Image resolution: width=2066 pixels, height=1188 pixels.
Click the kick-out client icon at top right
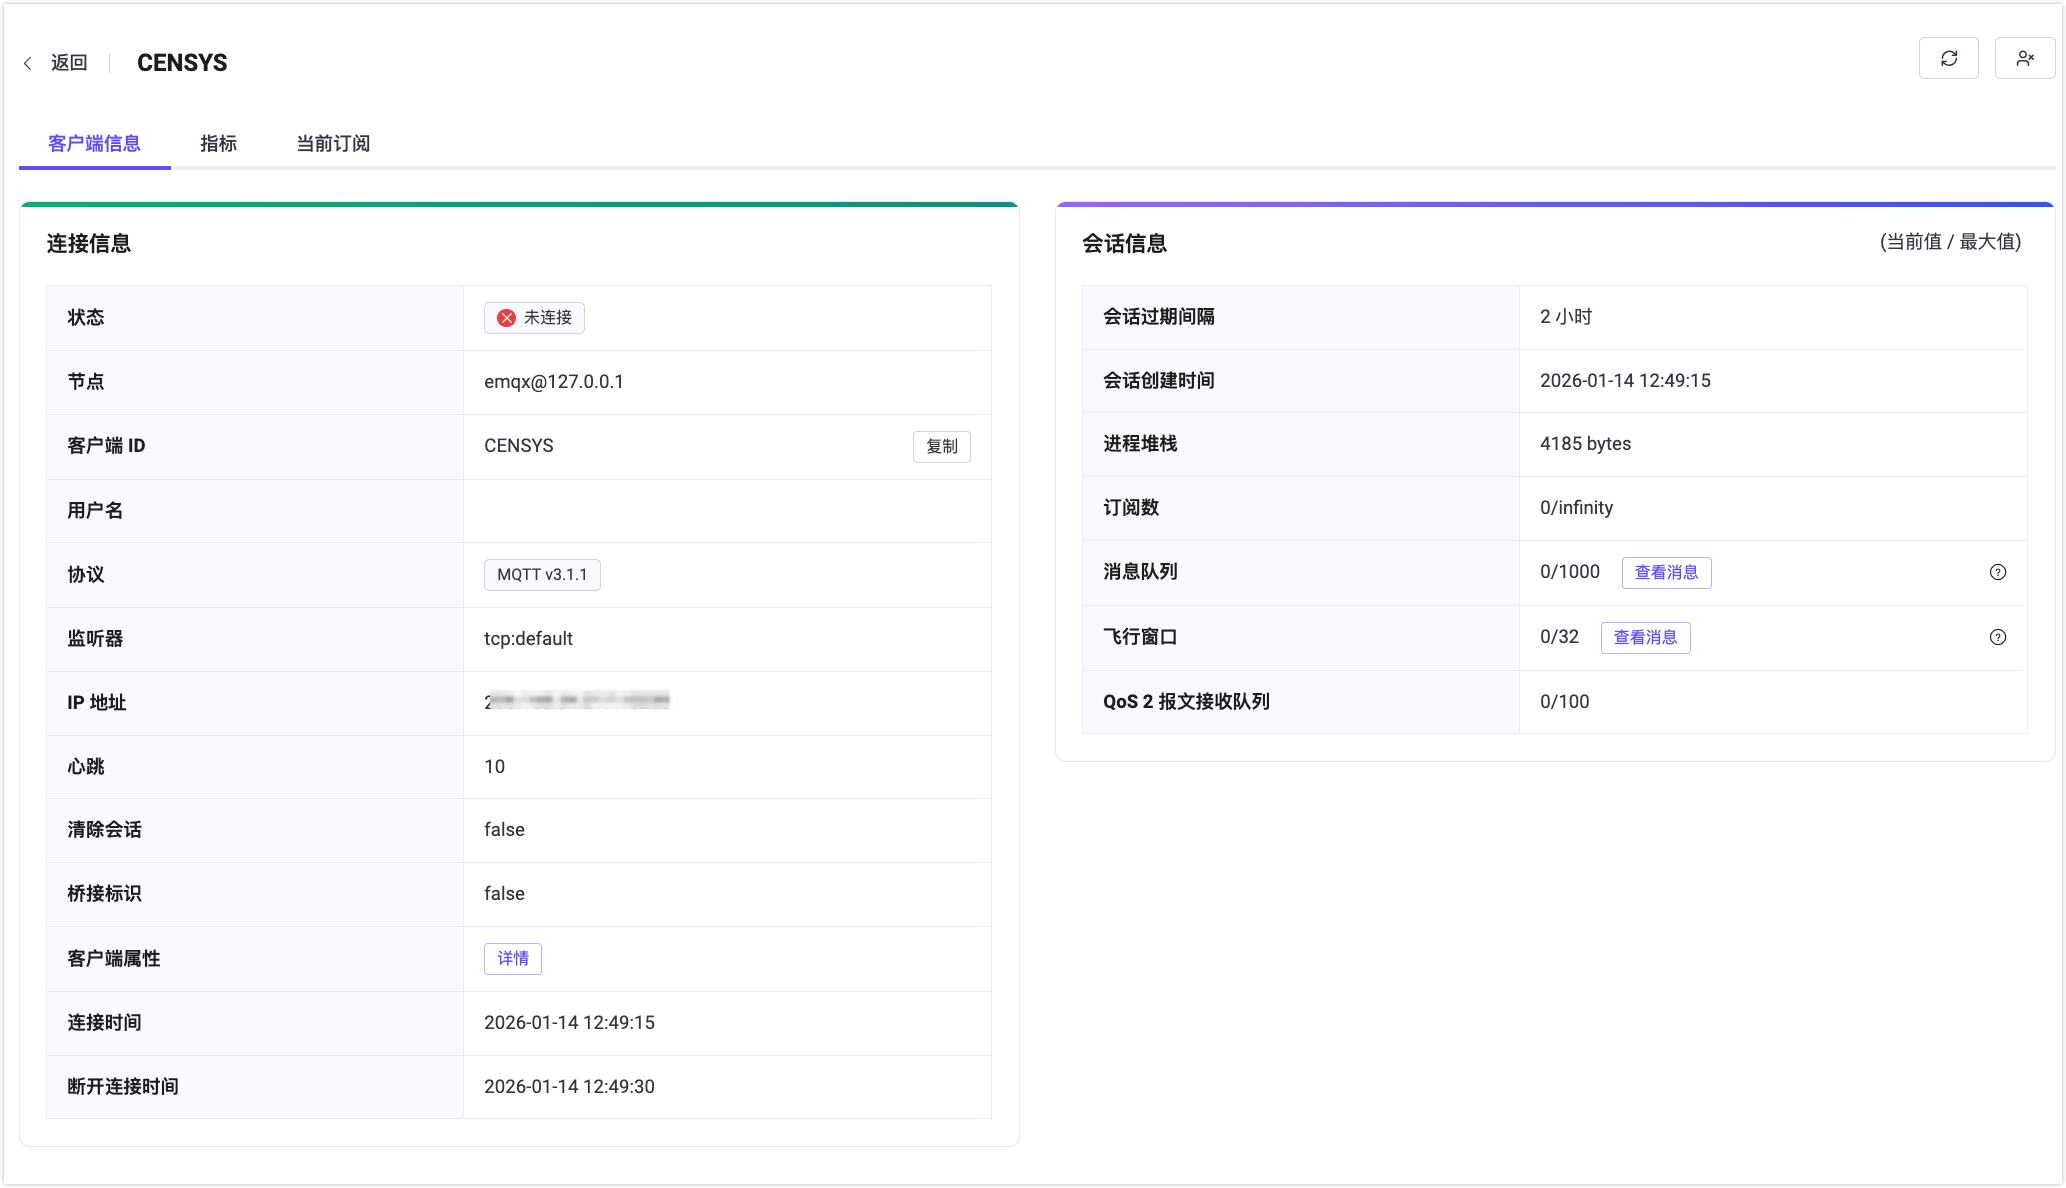coord(2025,58)
